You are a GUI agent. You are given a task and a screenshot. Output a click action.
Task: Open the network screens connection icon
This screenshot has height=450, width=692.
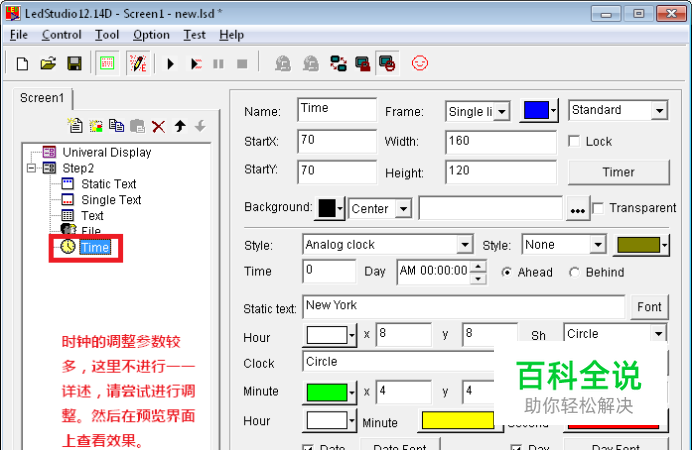338,64
